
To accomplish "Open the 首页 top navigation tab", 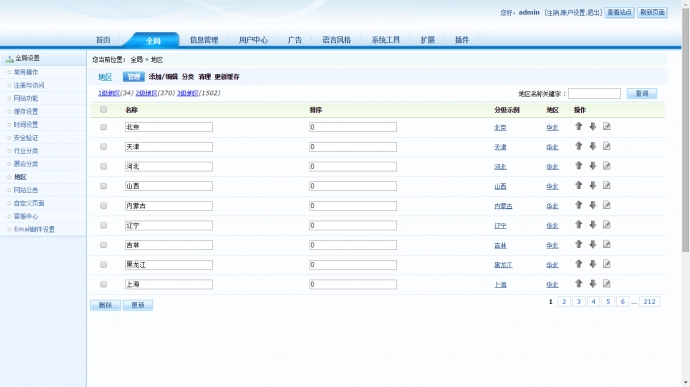I will [x=103, y=40].
